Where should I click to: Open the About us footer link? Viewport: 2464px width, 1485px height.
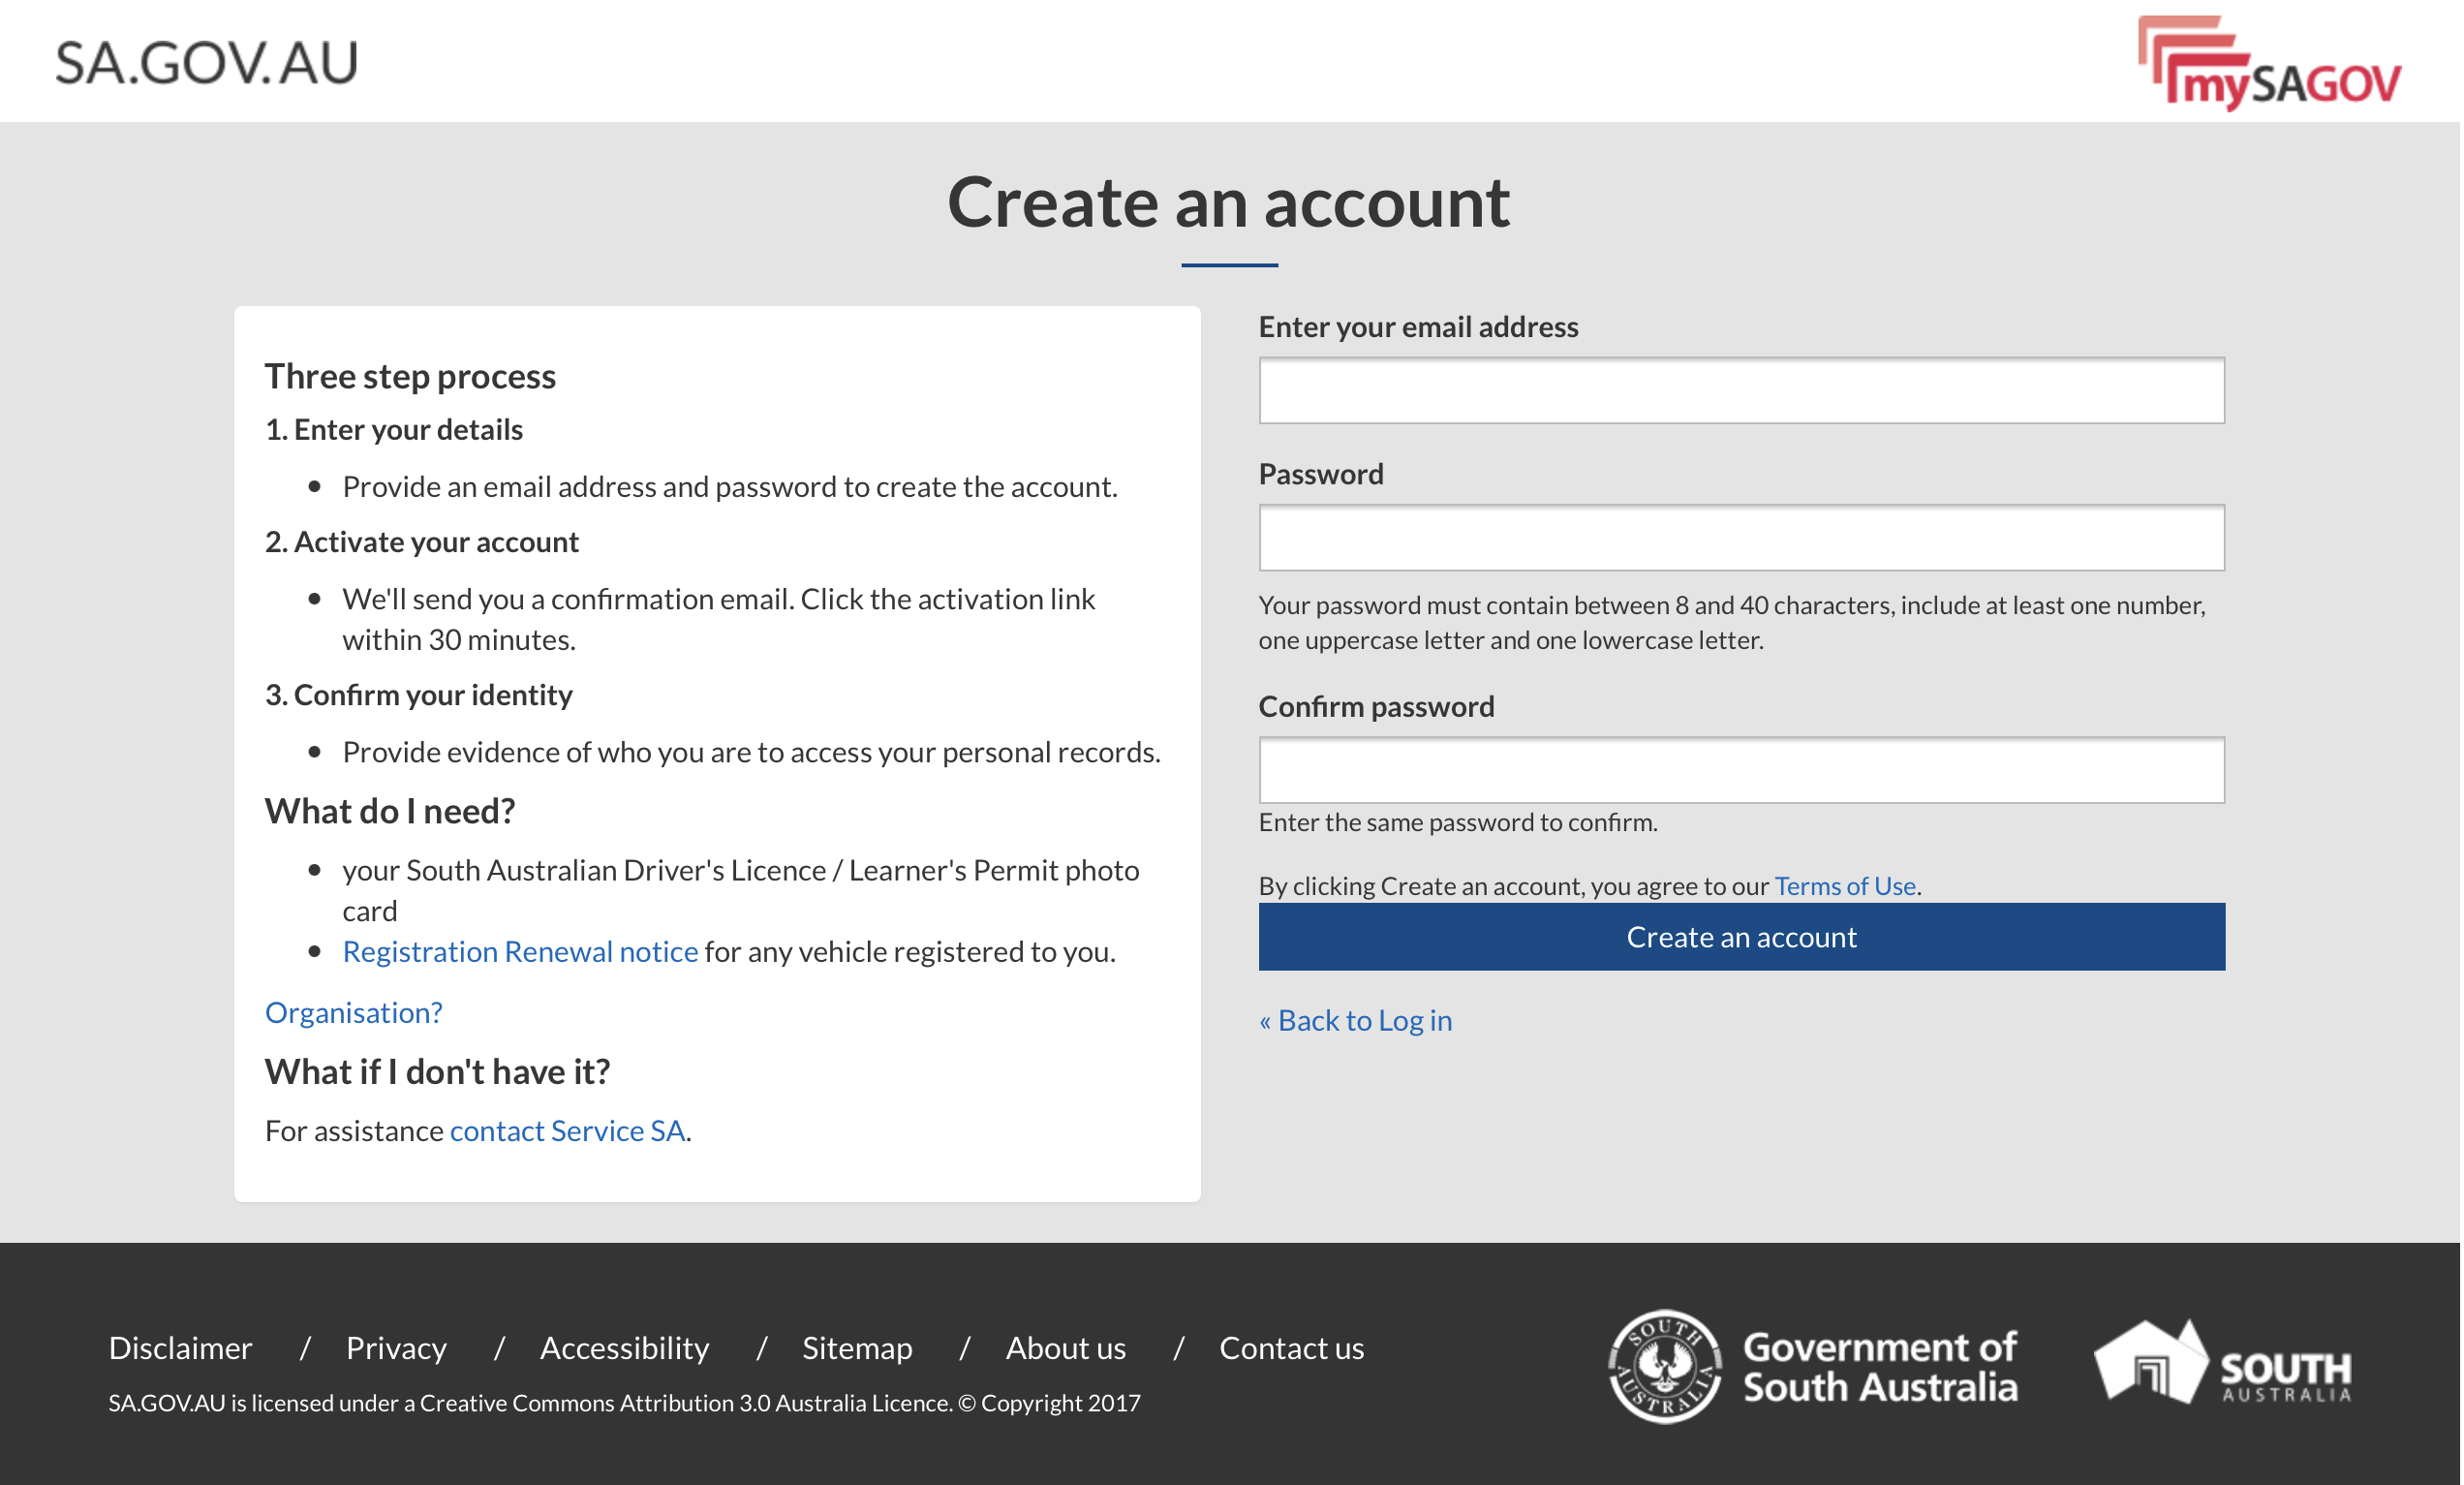(1067, 1349)
